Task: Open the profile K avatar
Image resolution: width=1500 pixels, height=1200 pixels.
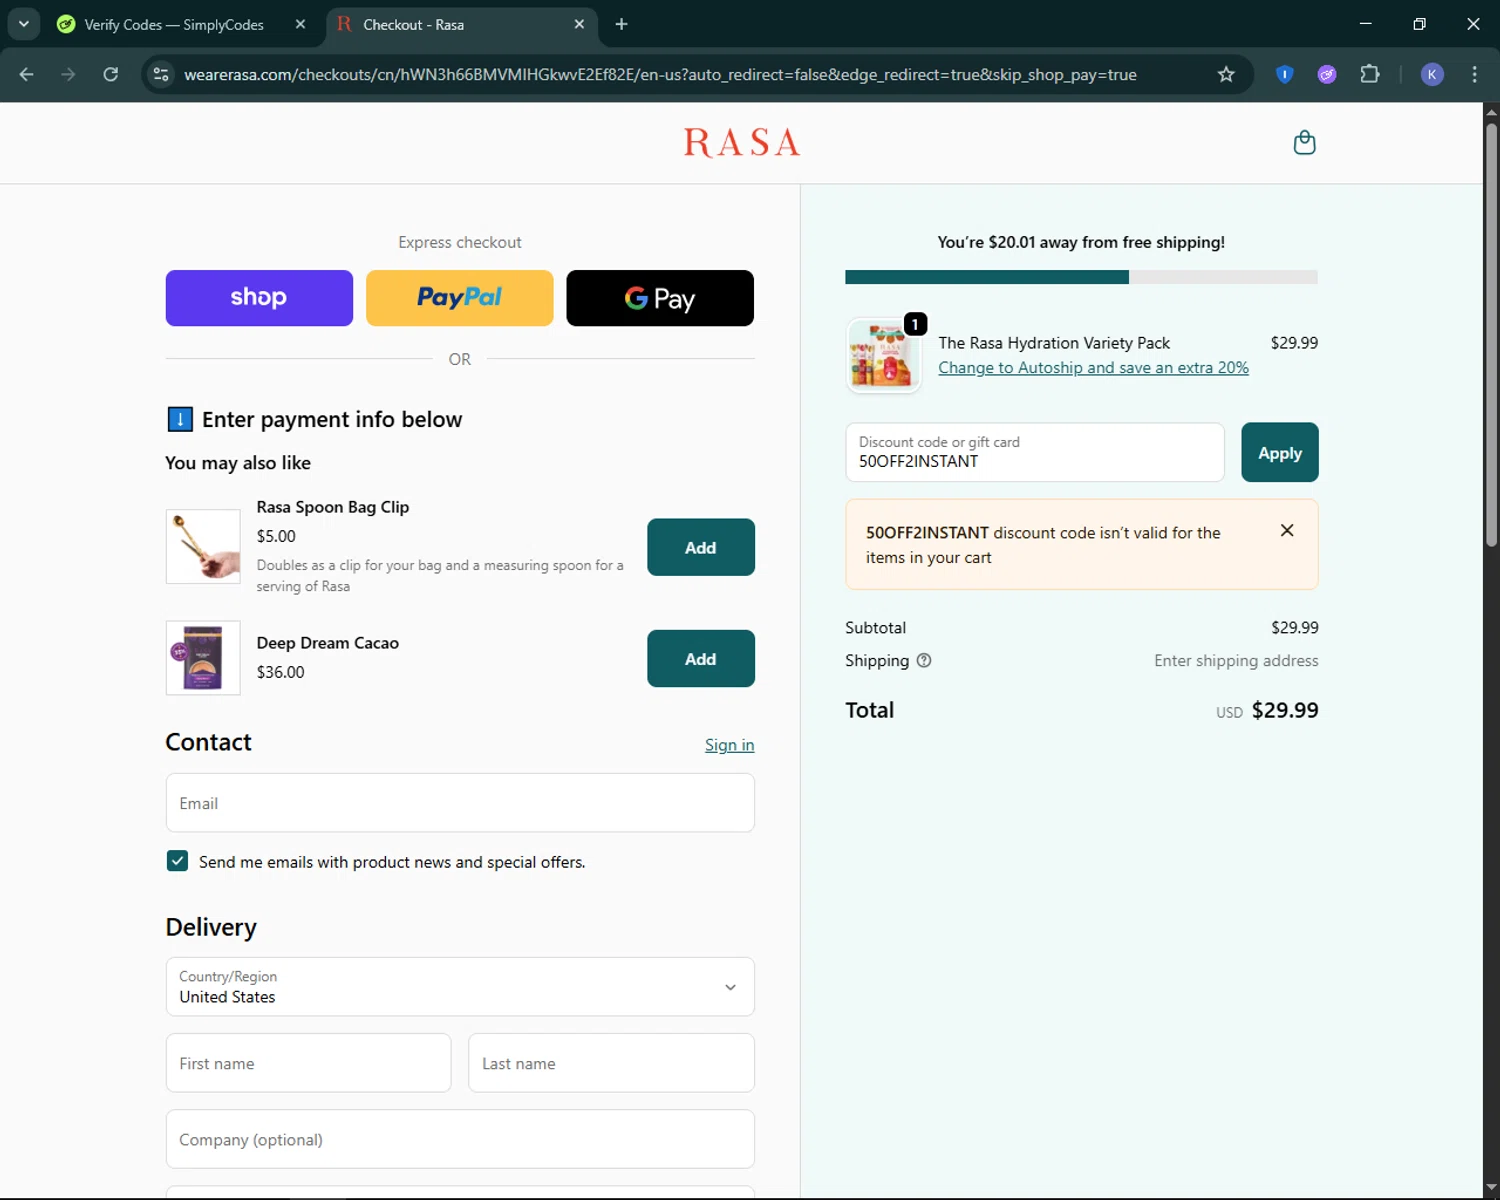Action: pyautogui.click(x=1432, y=74)
